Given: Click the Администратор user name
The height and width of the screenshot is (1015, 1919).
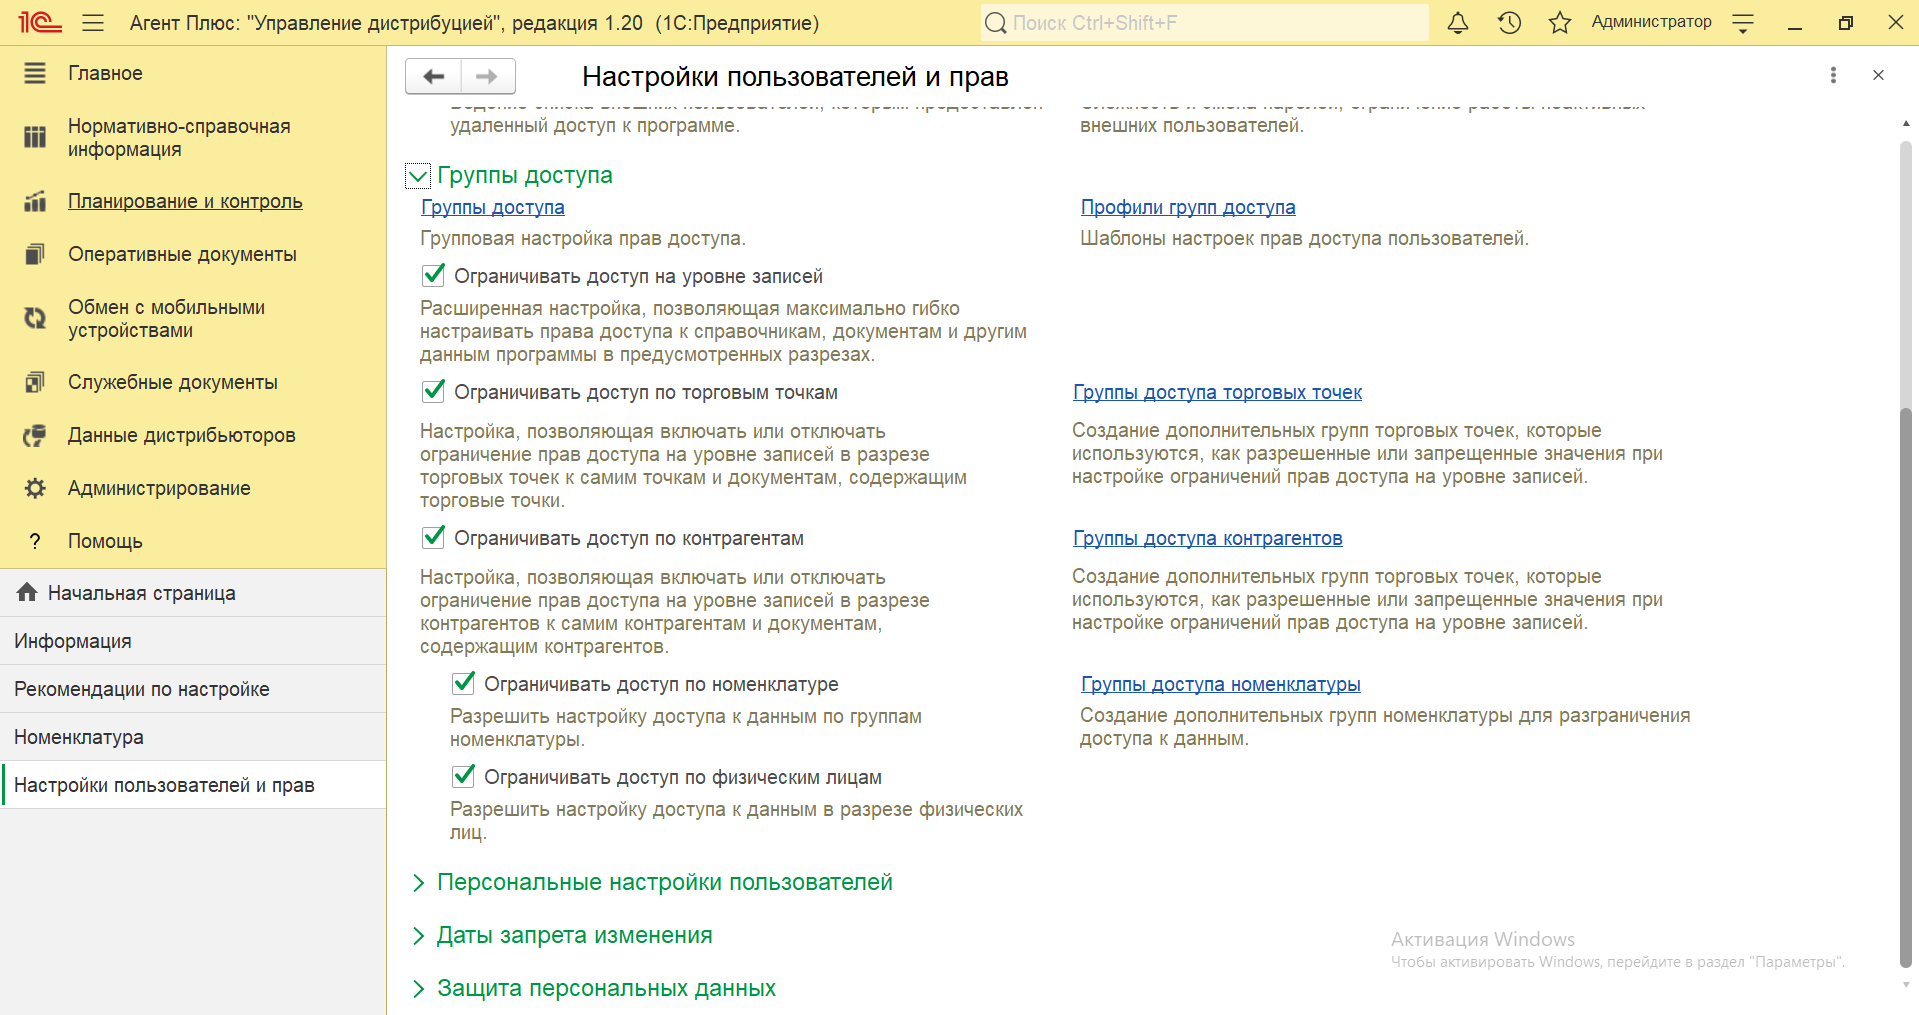Looking at the screenshot, I should (1652, 22).
